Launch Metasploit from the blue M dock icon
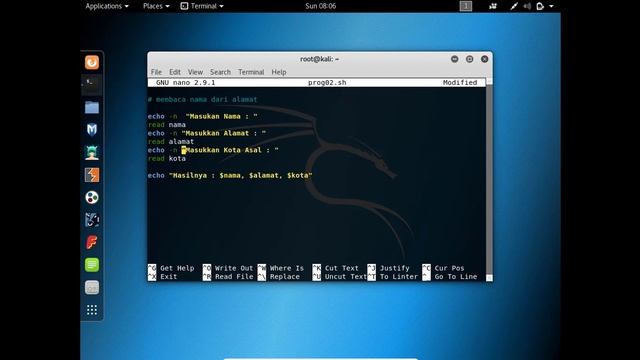Viewport: 640px width, 360px height. tap(92, 130)
